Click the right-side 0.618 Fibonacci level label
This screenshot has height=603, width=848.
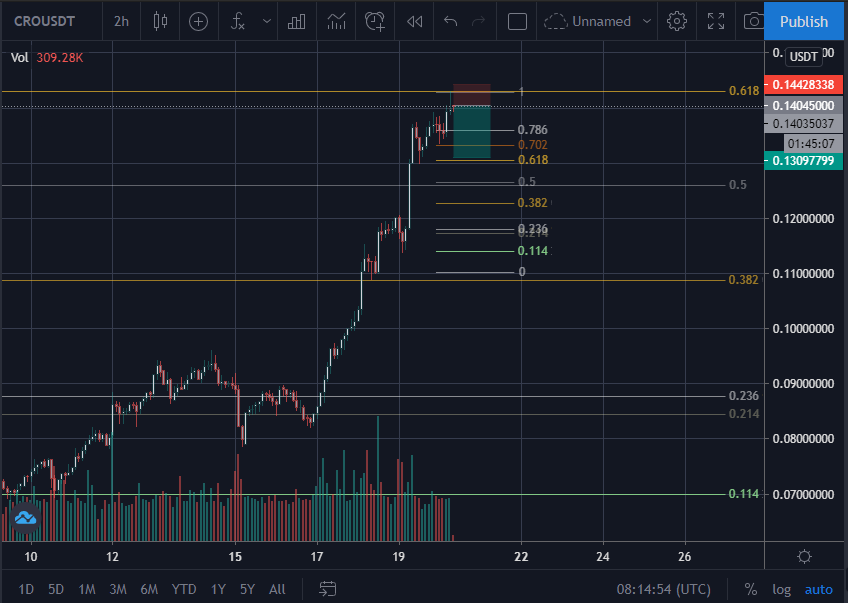coord(744,91)
